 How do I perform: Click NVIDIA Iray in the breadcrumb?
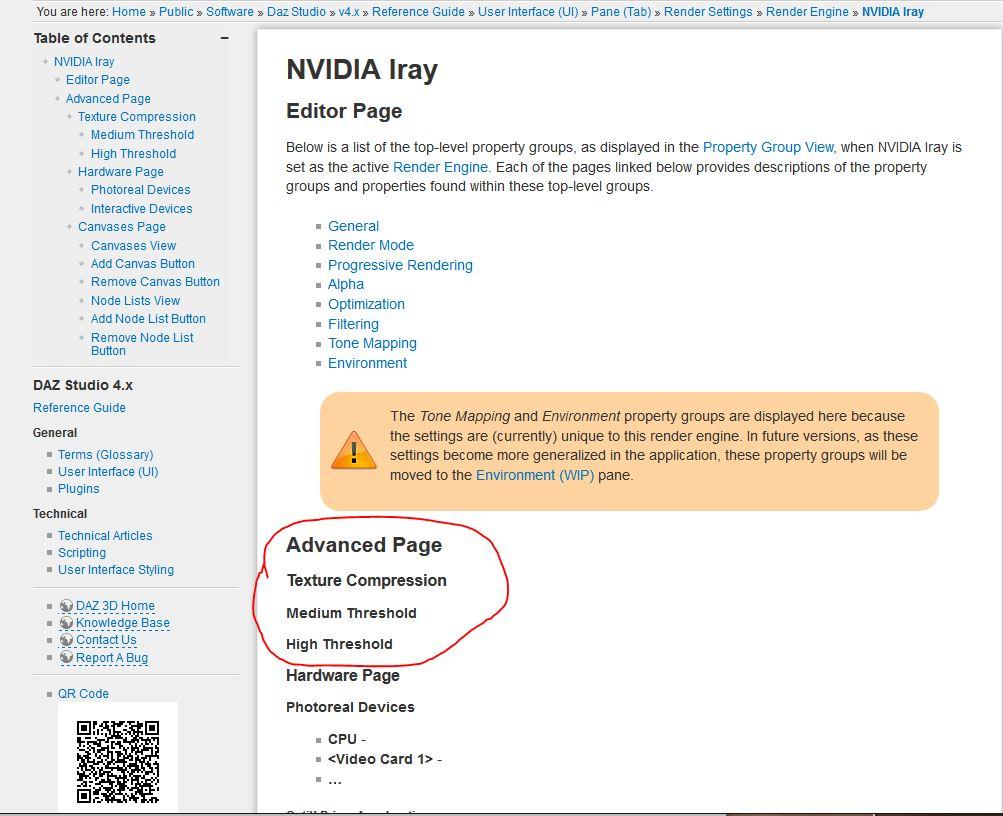(893, 12)
